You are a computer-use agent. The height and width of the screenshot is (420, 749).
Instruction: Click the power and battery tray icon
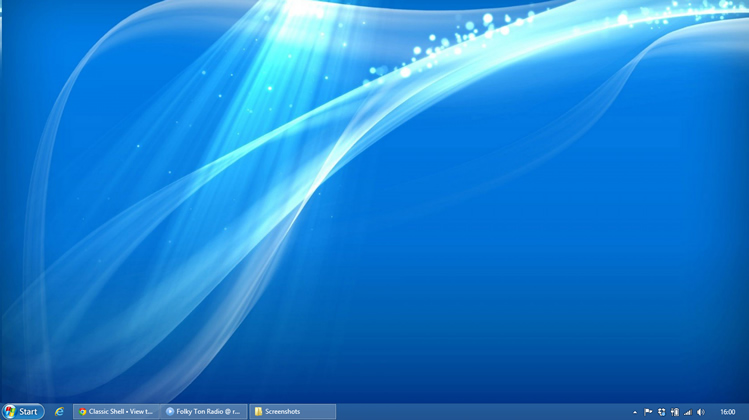[674, 412]
